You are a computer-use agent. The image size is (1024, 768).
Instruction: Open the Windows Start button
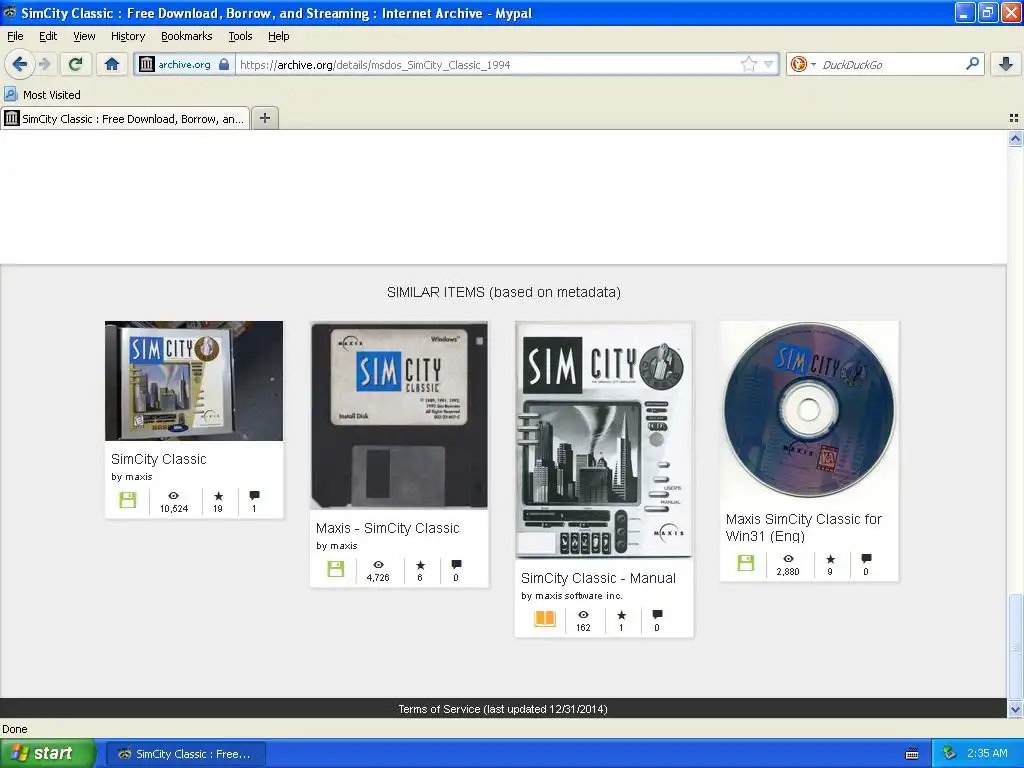(47, 753)
